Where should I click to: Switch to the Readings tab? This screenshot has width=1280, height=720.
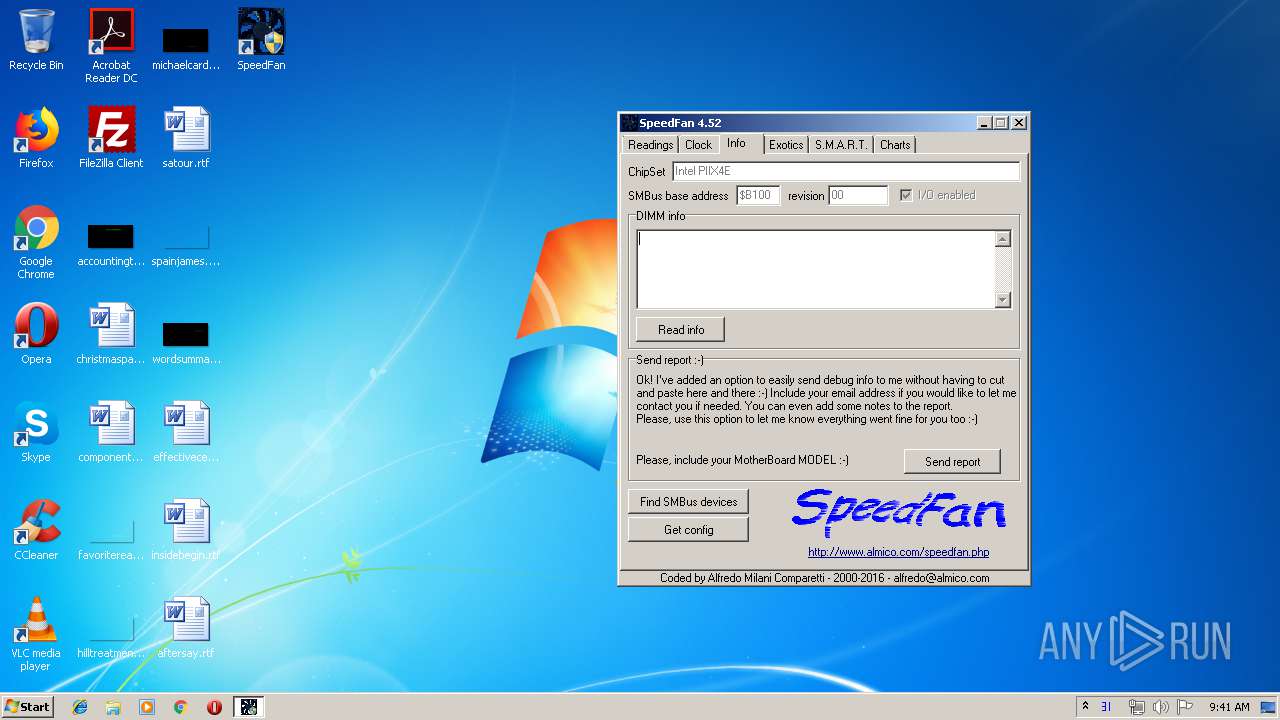[650, 145]
